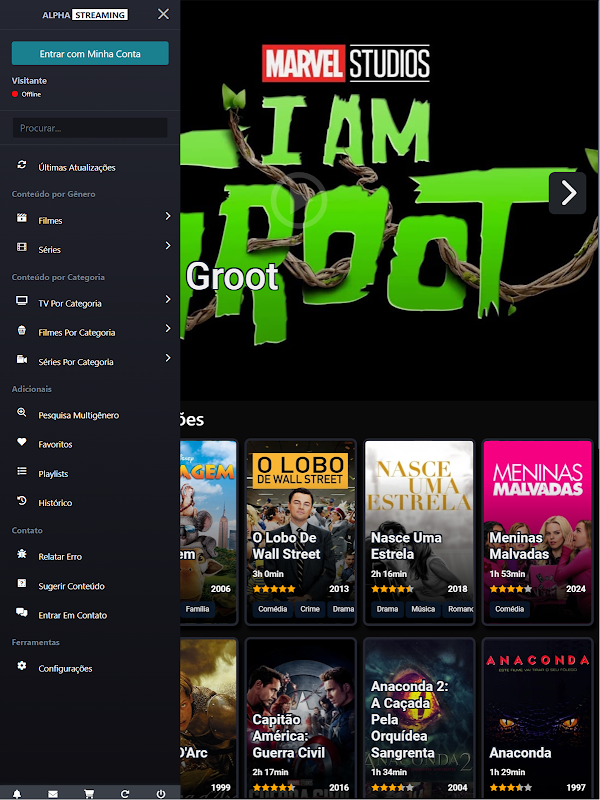Click the 2h 16min duration text

pos(389,574)
